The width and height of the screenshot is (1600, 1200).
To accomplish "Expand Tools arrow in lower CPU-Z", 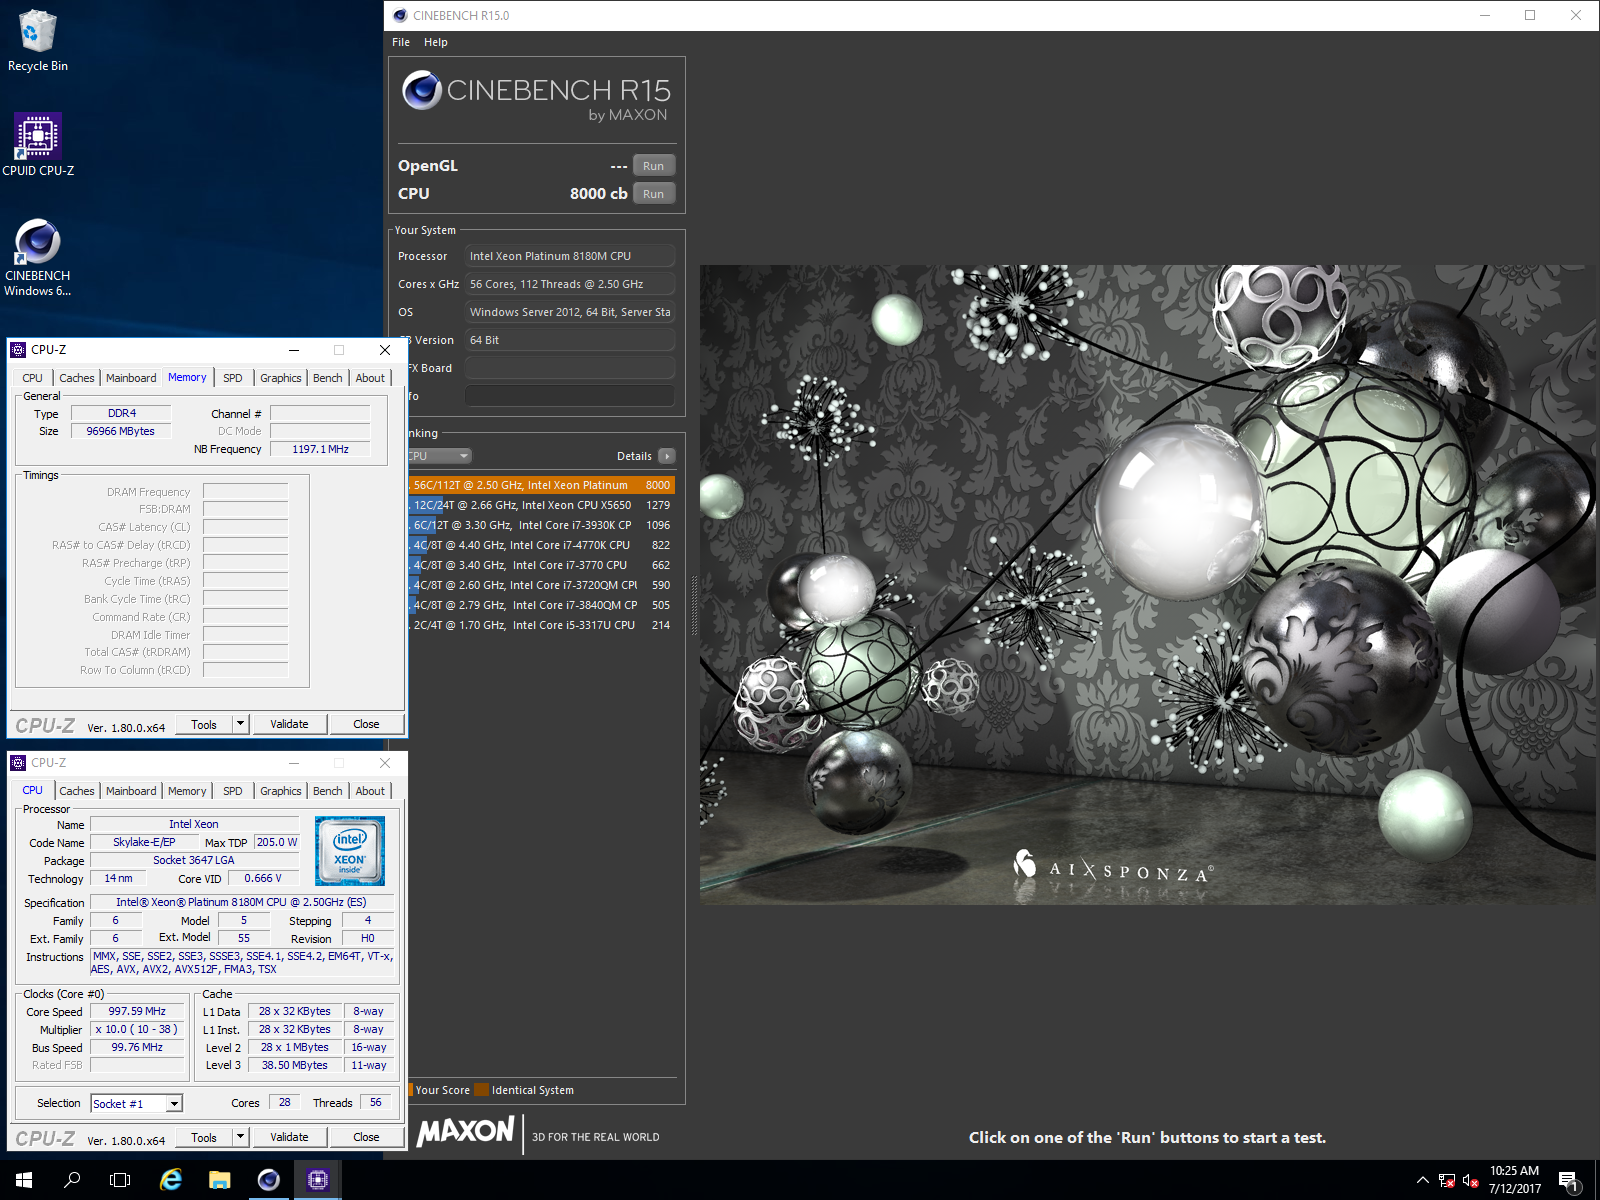I will [240, 1137].
